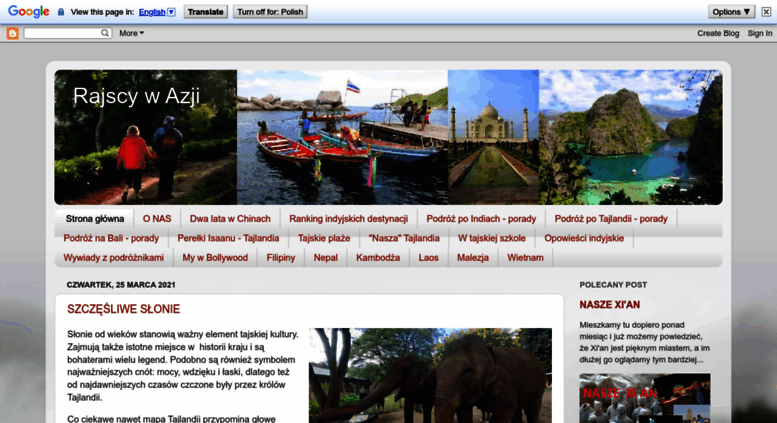Open Perełki Isaanu - Tajlandia tab
The image size is (777, 423).
tap(228, 238)
